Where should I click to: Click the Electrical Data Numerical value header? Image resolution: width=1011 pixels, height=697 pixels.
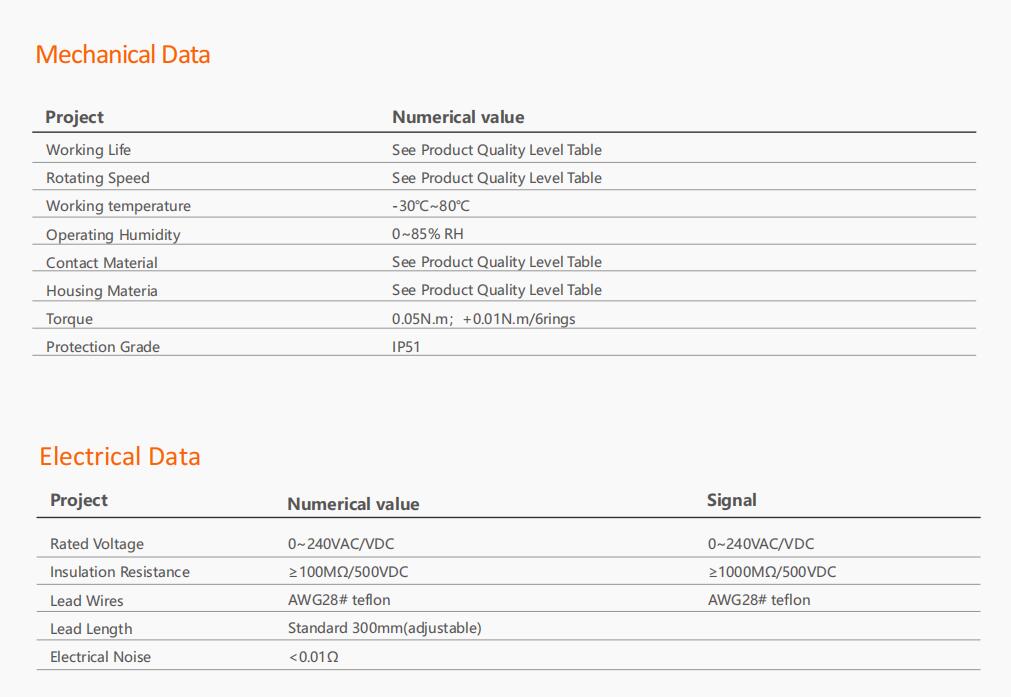coord(353,504)
